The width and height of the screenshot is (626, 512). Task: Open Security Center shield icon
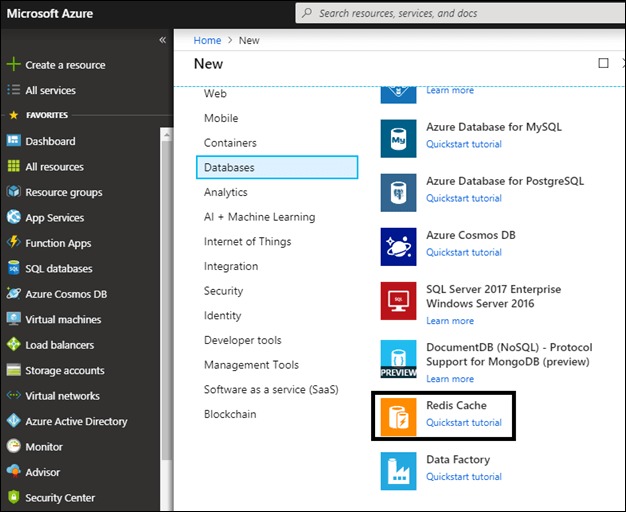[14, 497]
